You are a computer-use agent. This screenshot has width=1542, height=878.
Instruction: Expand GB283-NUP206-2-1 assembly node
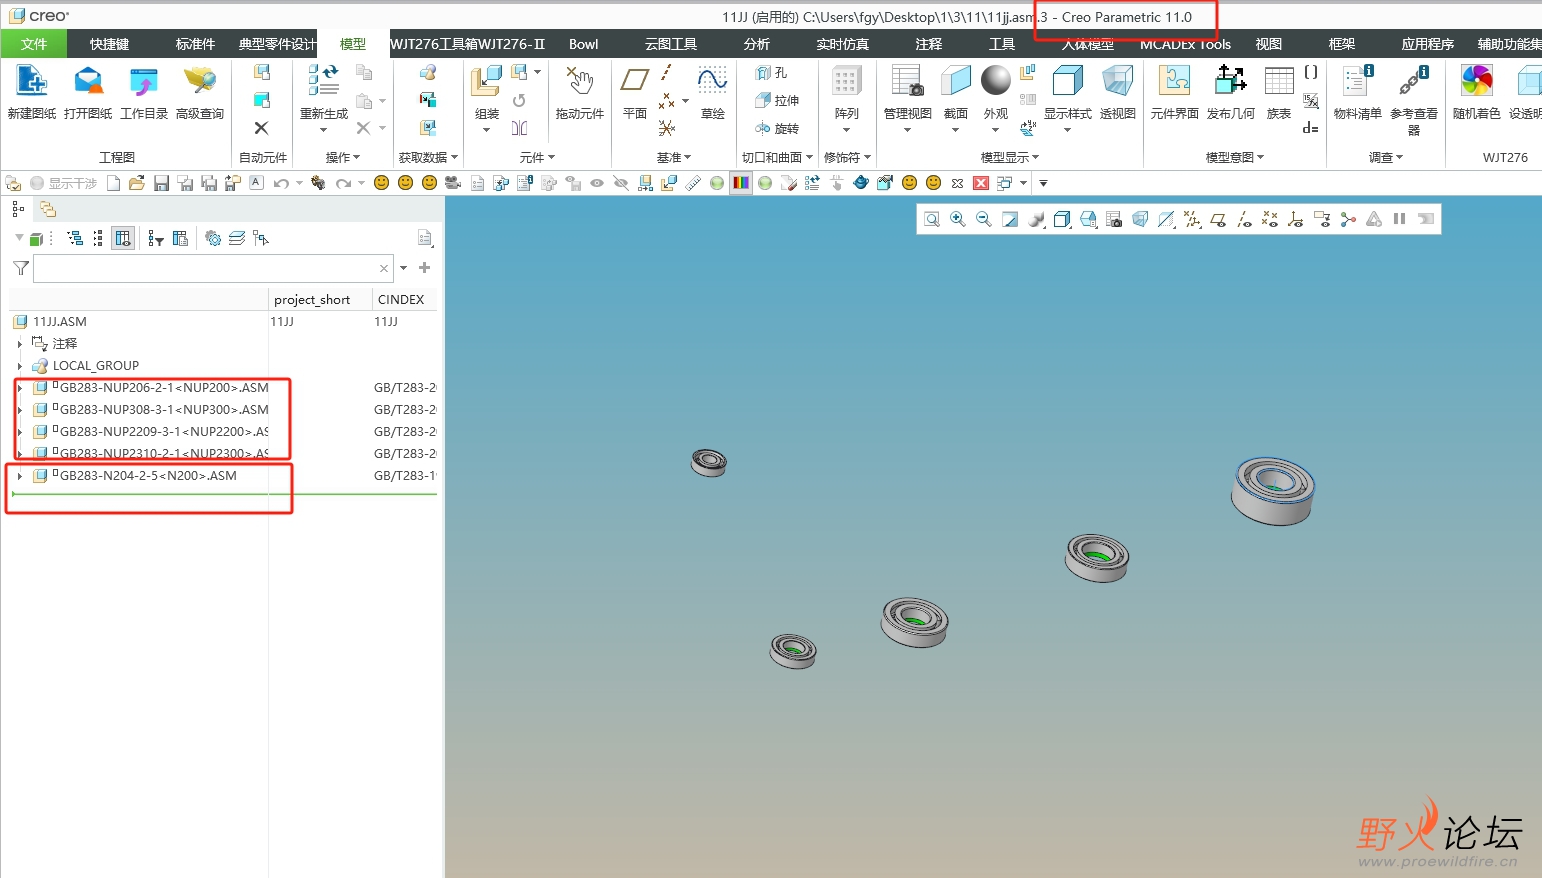(19, 388)
